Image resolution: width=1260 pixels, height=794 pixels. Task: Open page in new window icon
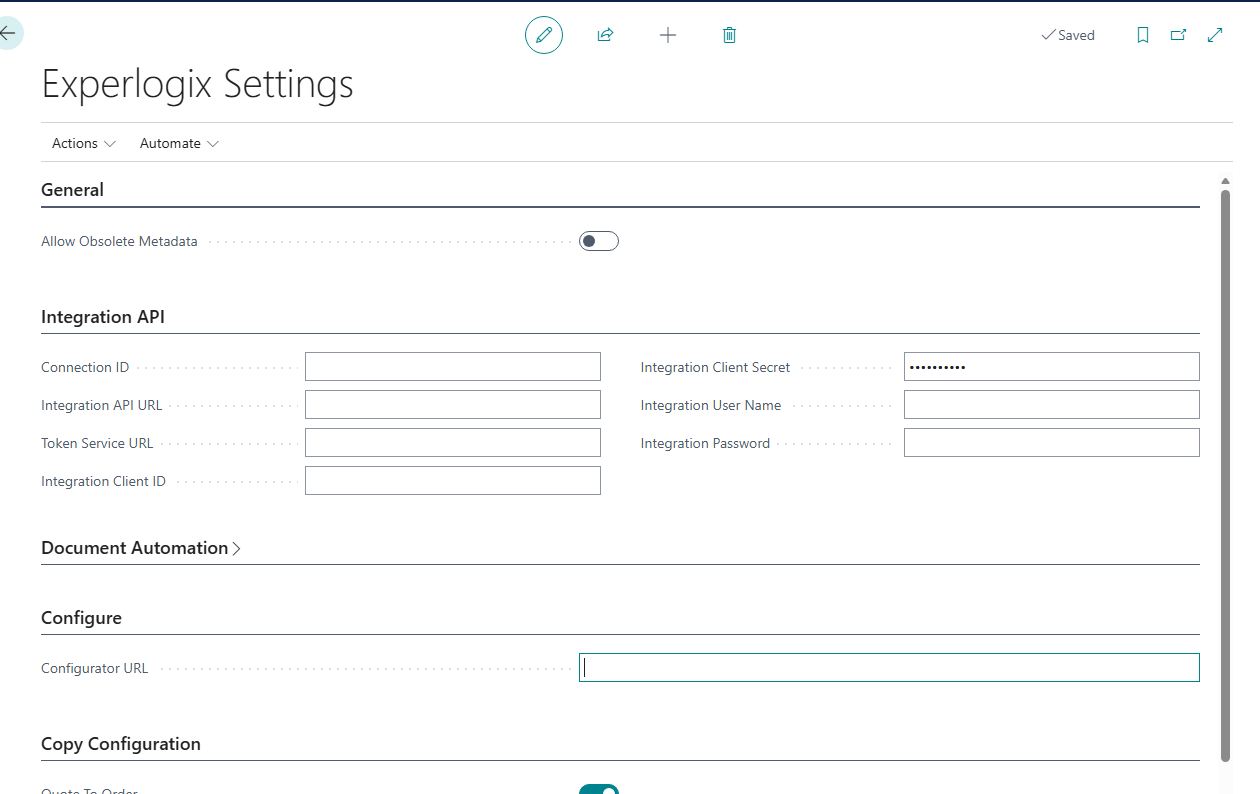pyautogui.click(x=1179, y=35)
